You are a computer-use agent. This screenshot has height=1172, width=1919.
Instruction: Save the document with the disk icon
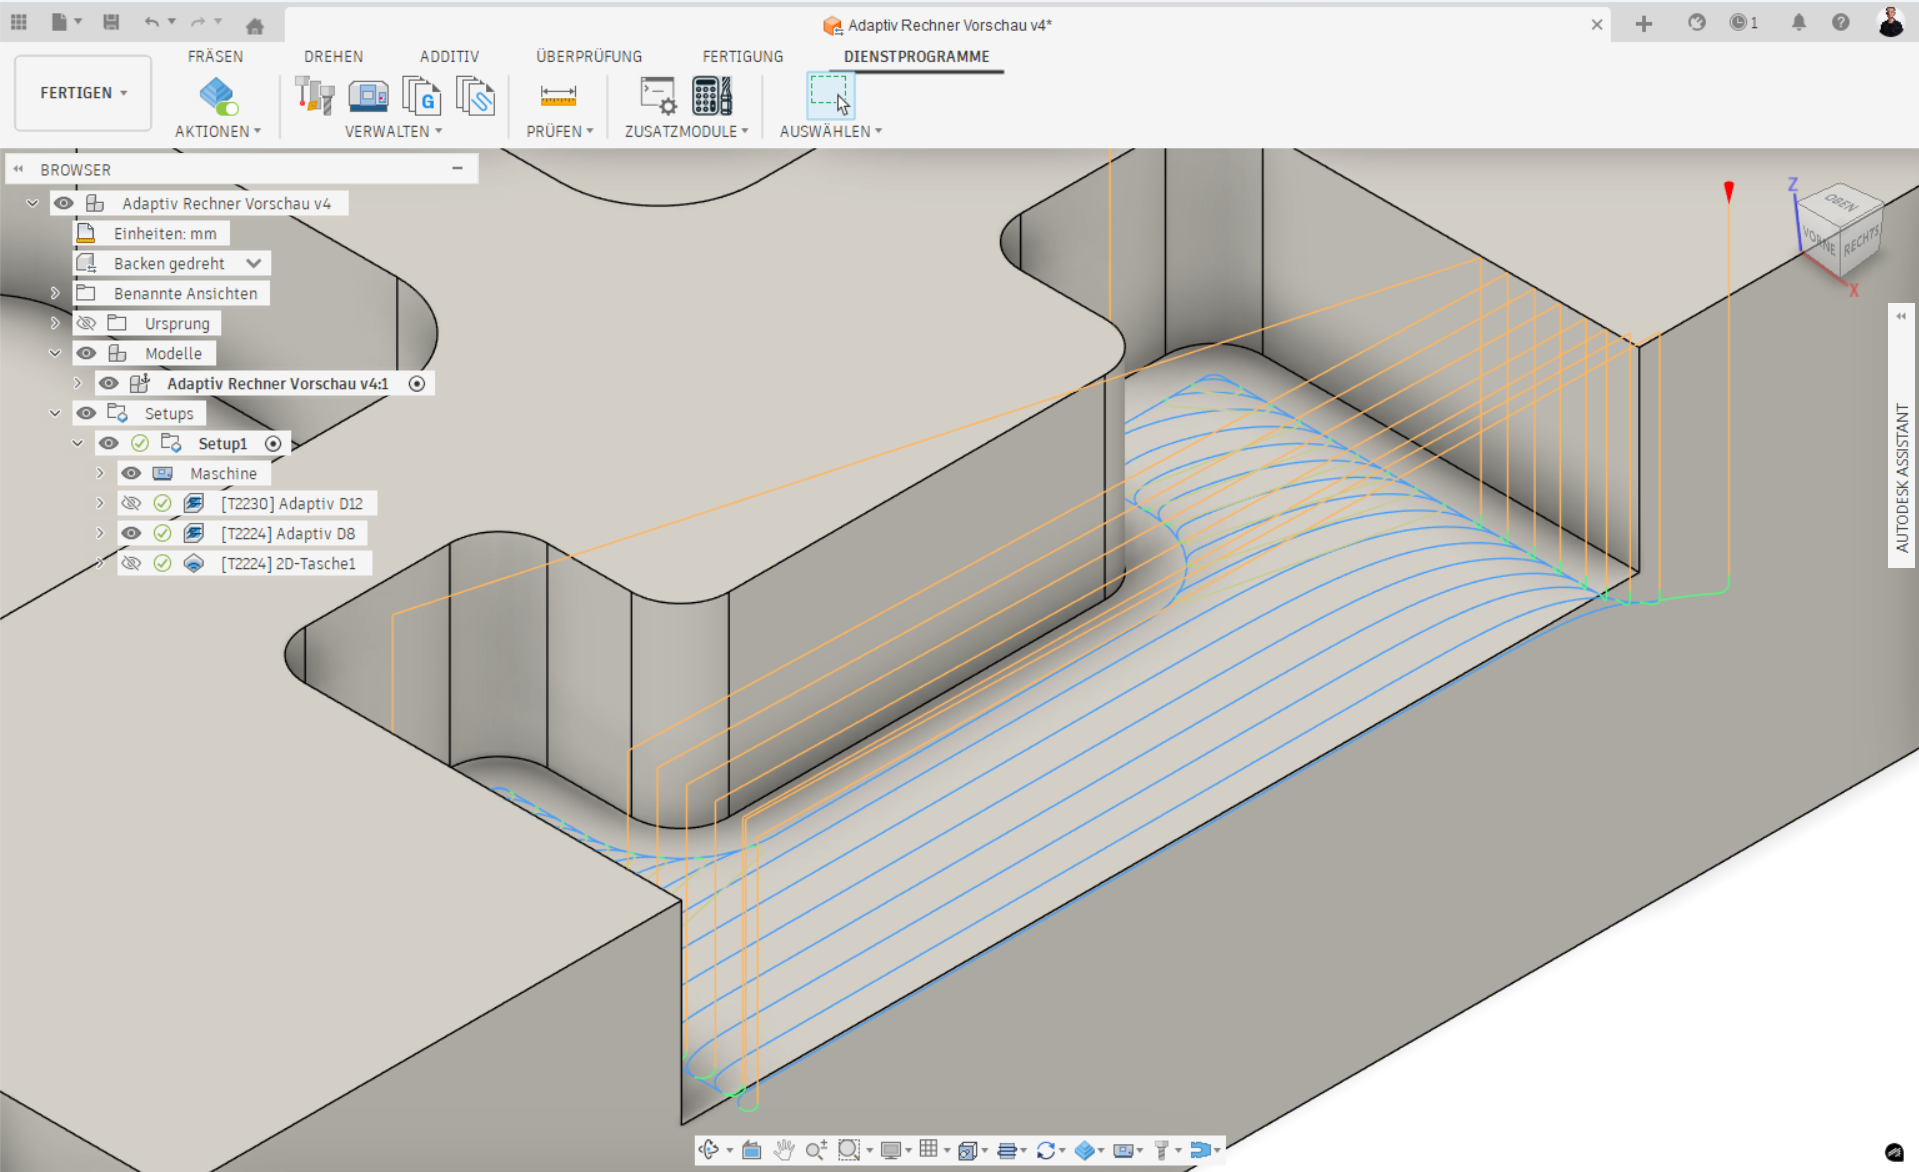[111, 22]
